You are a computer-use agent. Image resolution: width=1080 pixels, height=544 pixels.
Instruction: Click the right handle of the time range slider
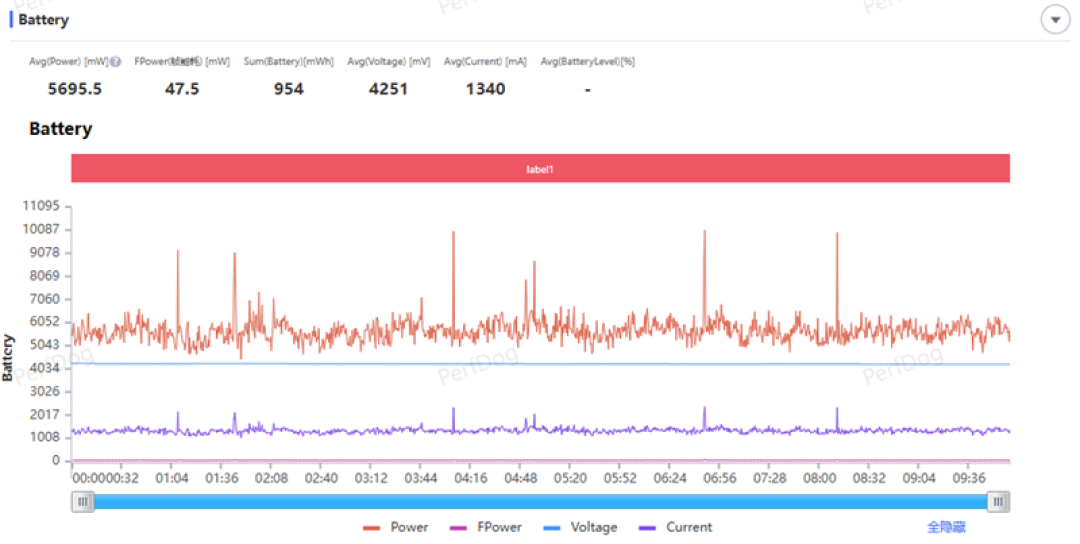[x=998, y=501]
